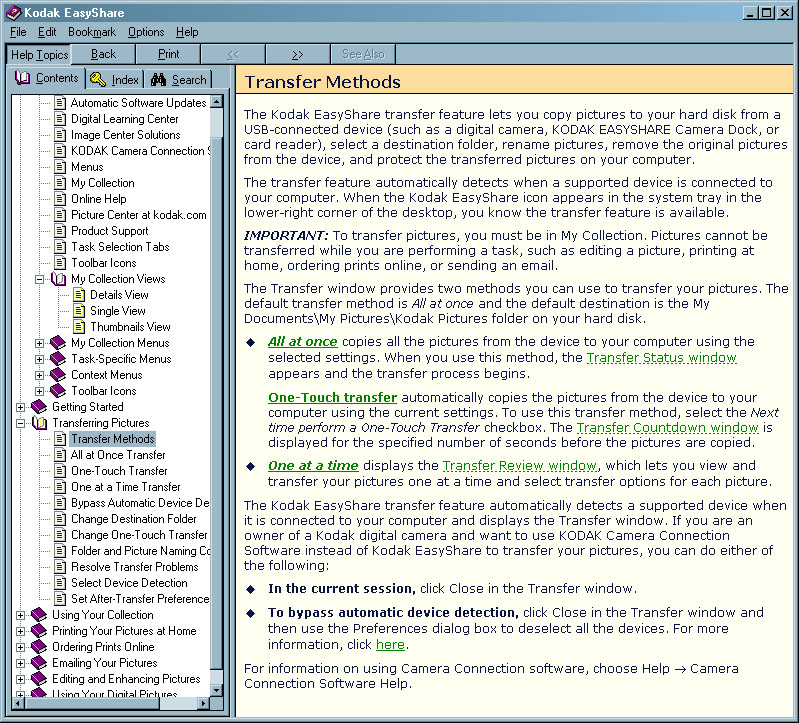Click the open book icon beside Transferring Pictures

coord(39,423)
